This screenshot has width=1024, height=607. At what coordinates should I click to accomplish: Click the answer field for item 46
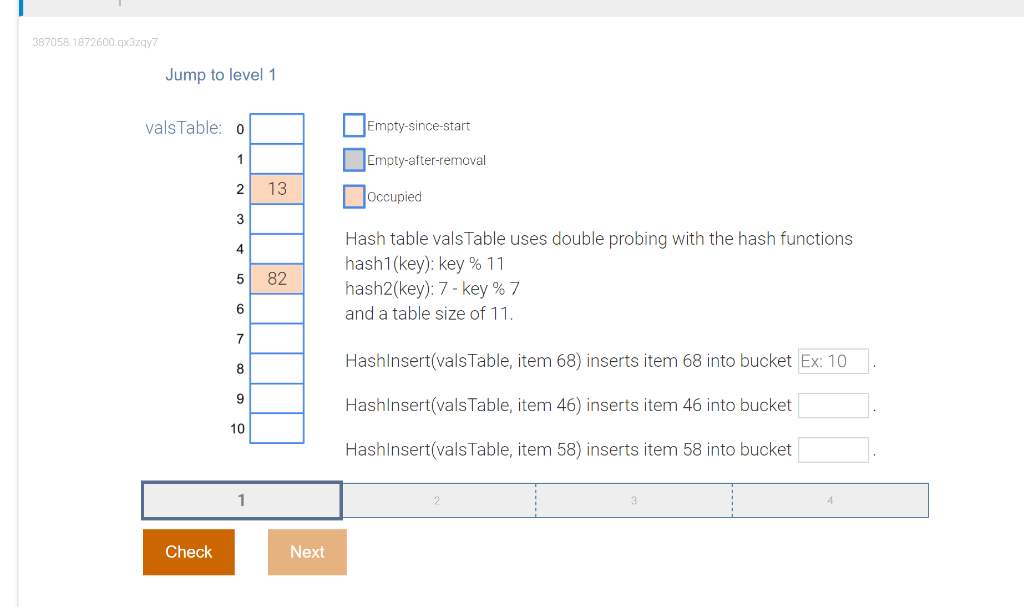[x=833, y=405]
